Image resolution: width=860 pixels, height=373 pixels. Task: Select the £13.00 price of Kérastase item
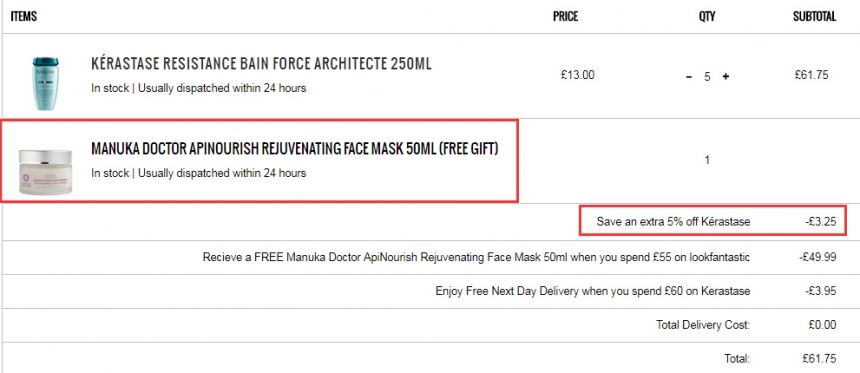(577, 75)
